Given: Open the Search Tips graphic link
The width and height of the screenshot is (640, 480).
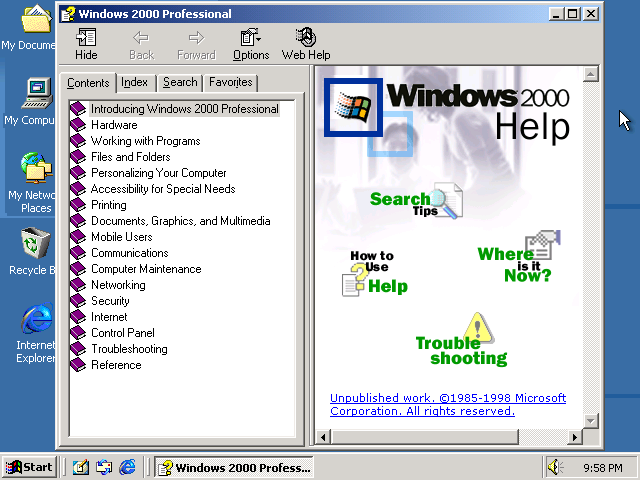Looking at the screenshot, I should click(x=416, y=202).
